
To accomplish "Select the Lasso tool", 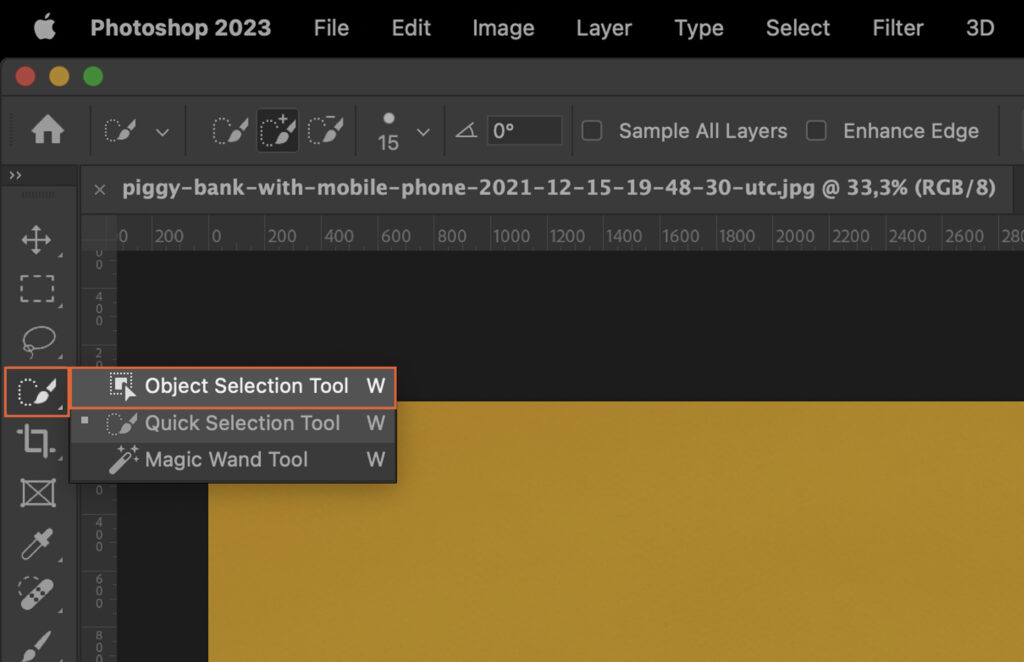I will pyautogui.click(x=37, y=340).
